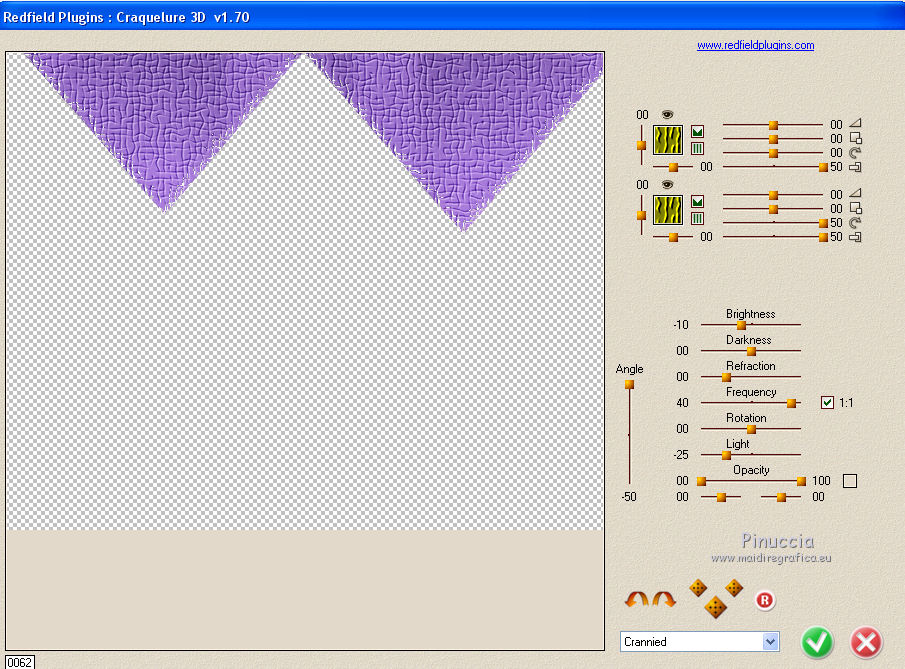Click the lower layer overlapping squares scale icon
Viewport: 905px width, 669px height.
[x=855, y=208]
